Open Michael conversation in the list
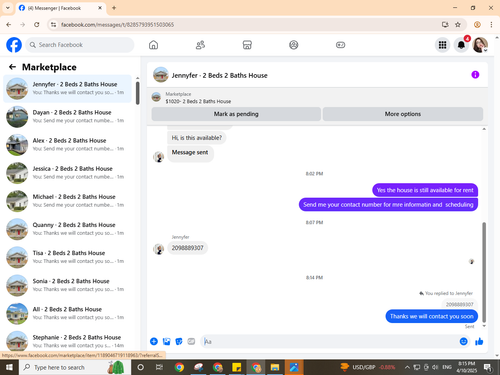 tap(67, 201)
